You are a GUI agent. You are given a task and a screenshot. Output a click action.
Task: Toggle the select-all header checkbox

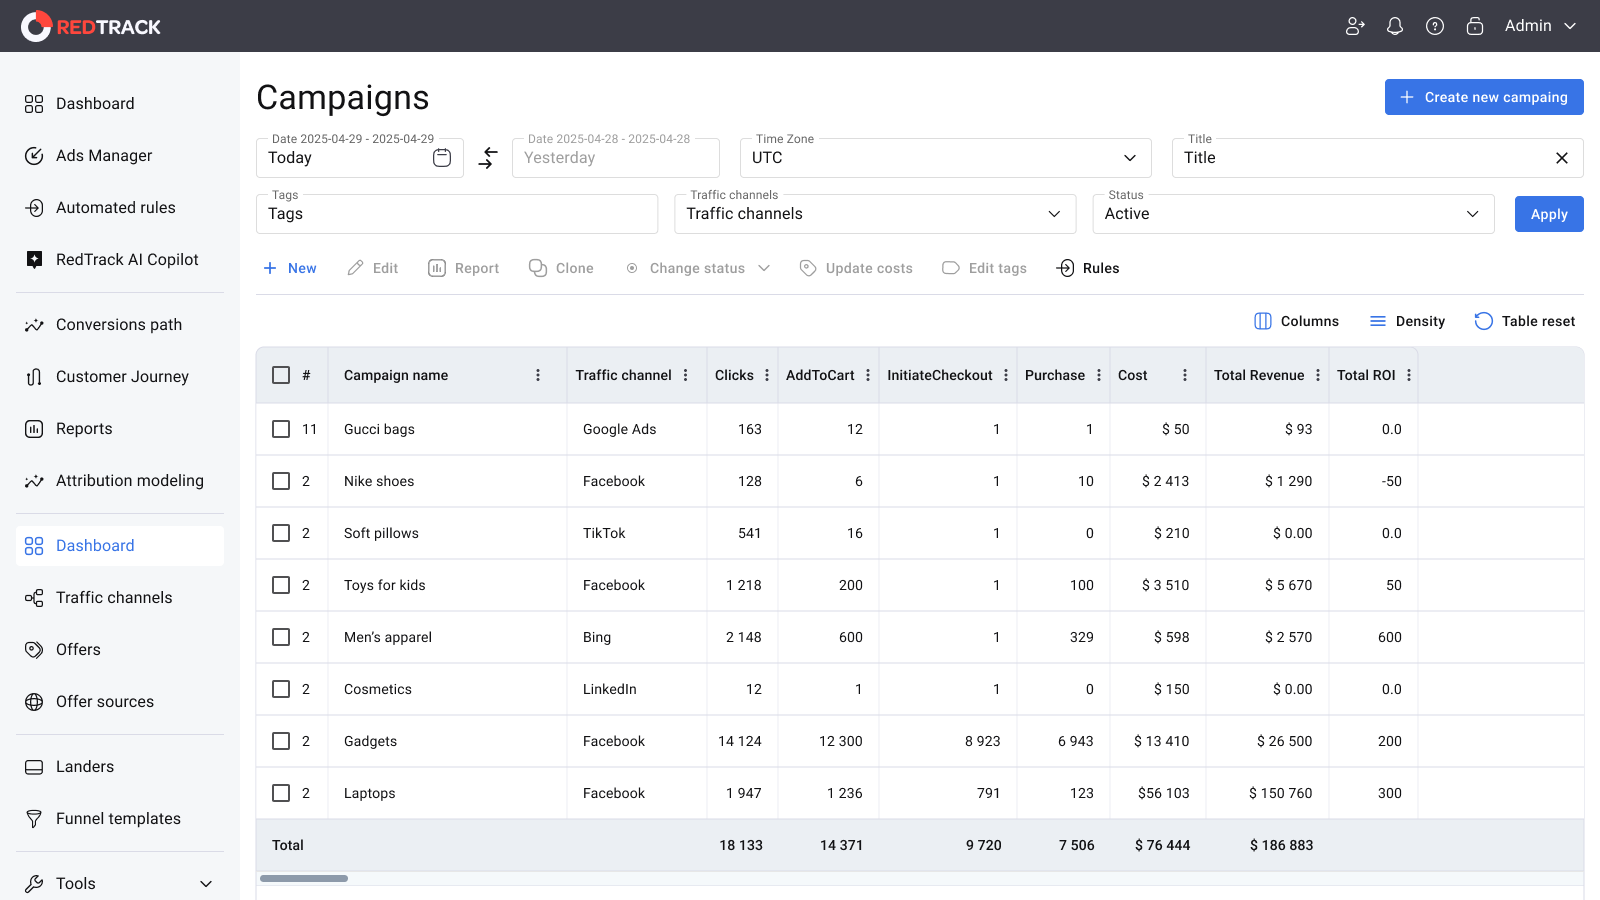coord(281,375)
